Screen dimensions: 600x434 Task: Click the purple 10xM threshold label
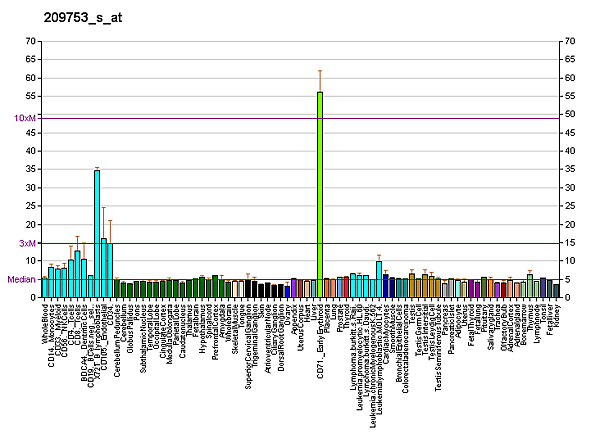26,118
